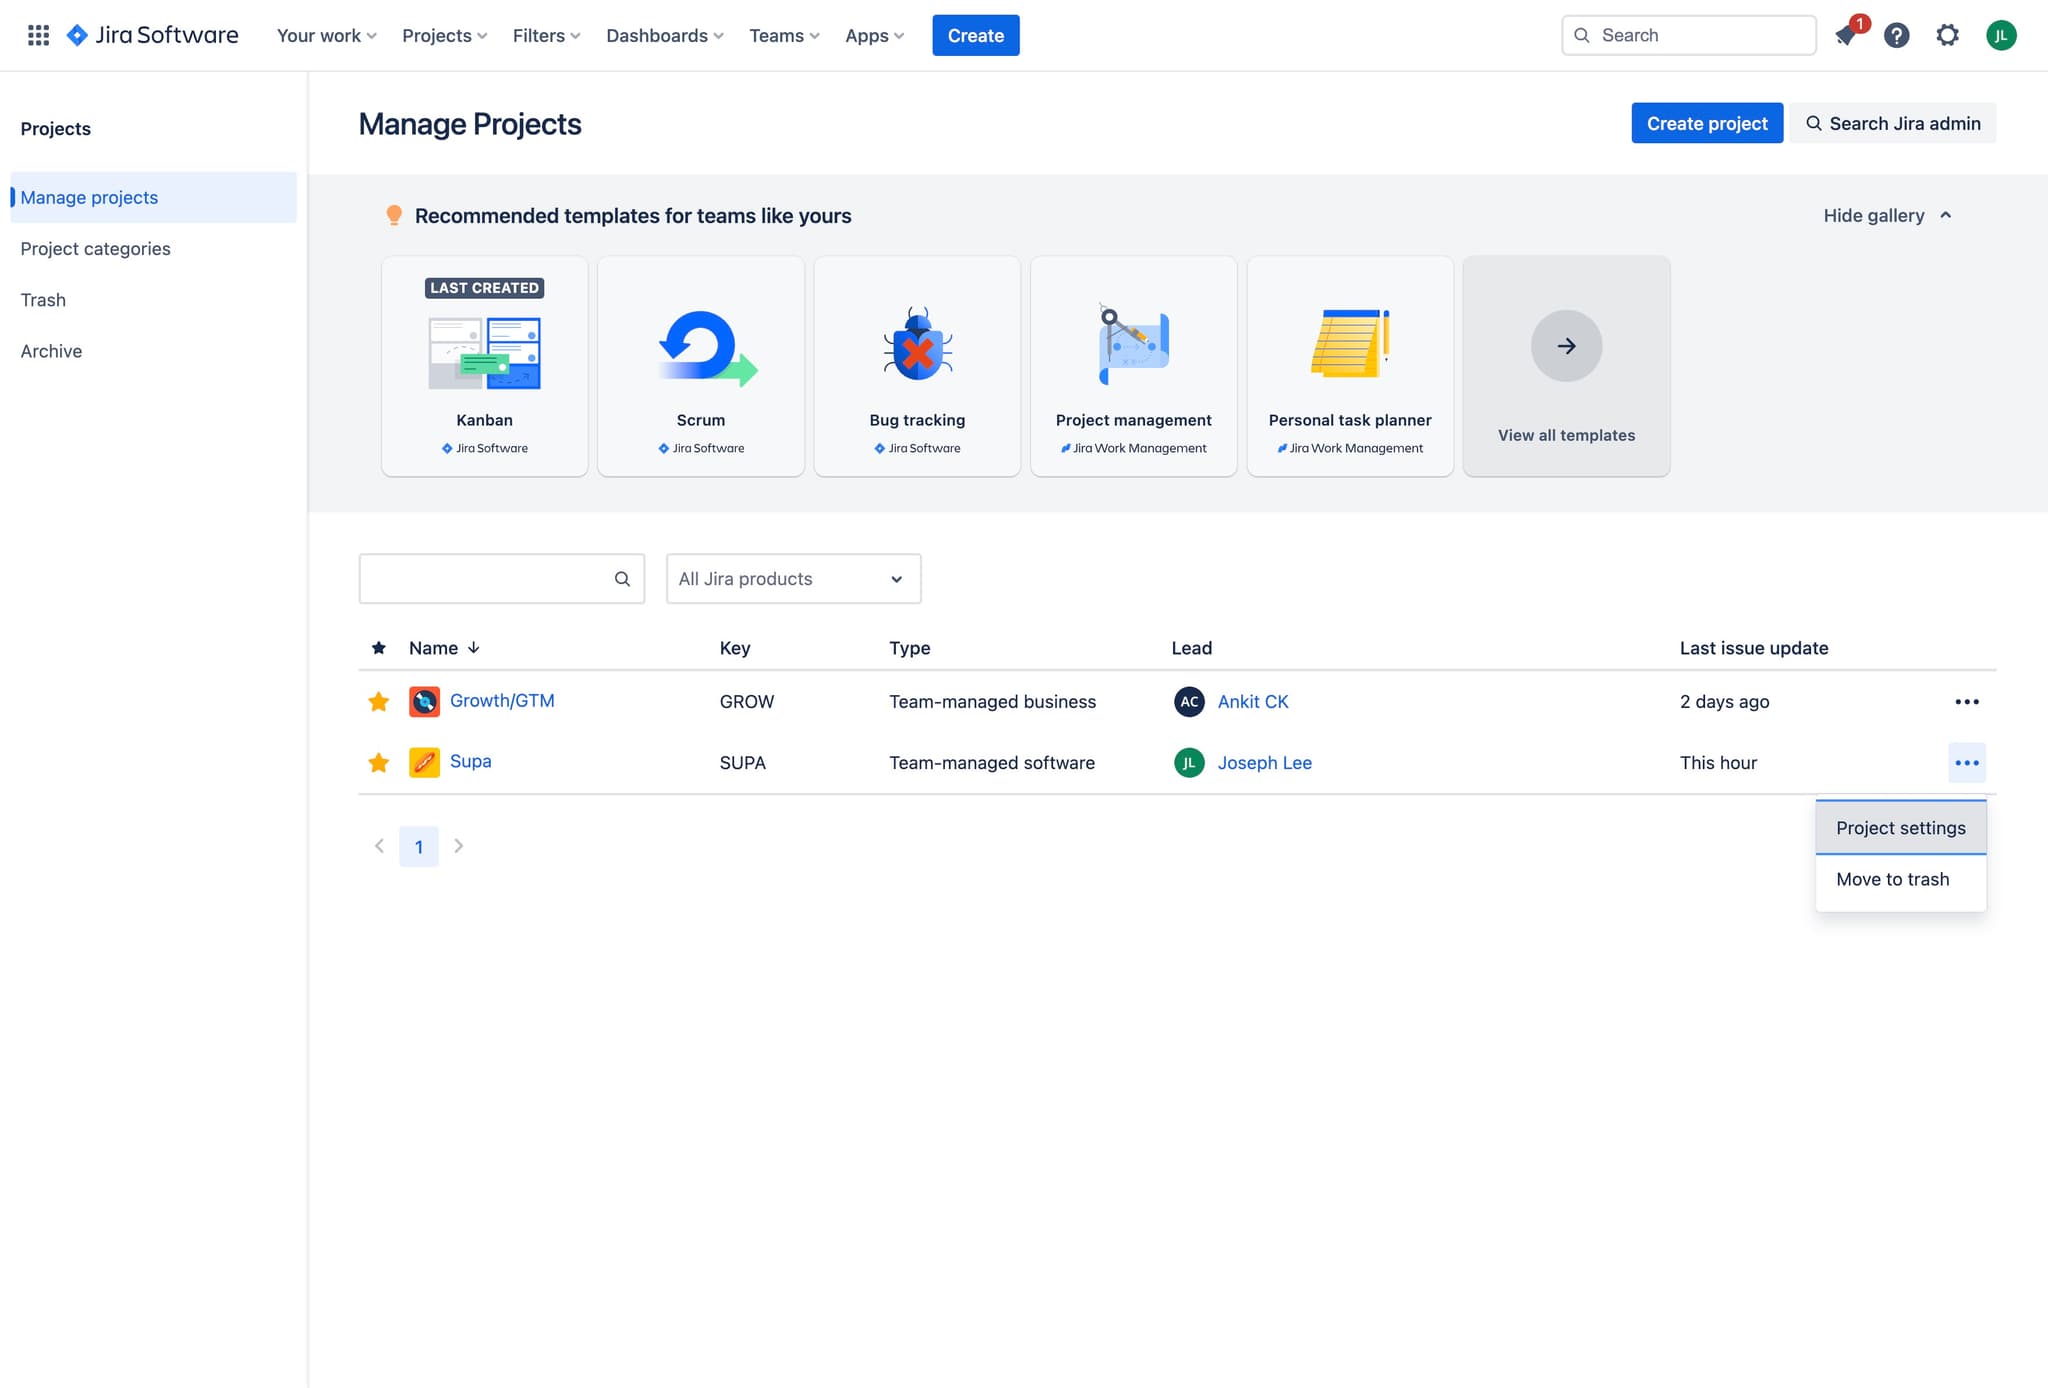Choose Move to trash option

click(1892, 879)
